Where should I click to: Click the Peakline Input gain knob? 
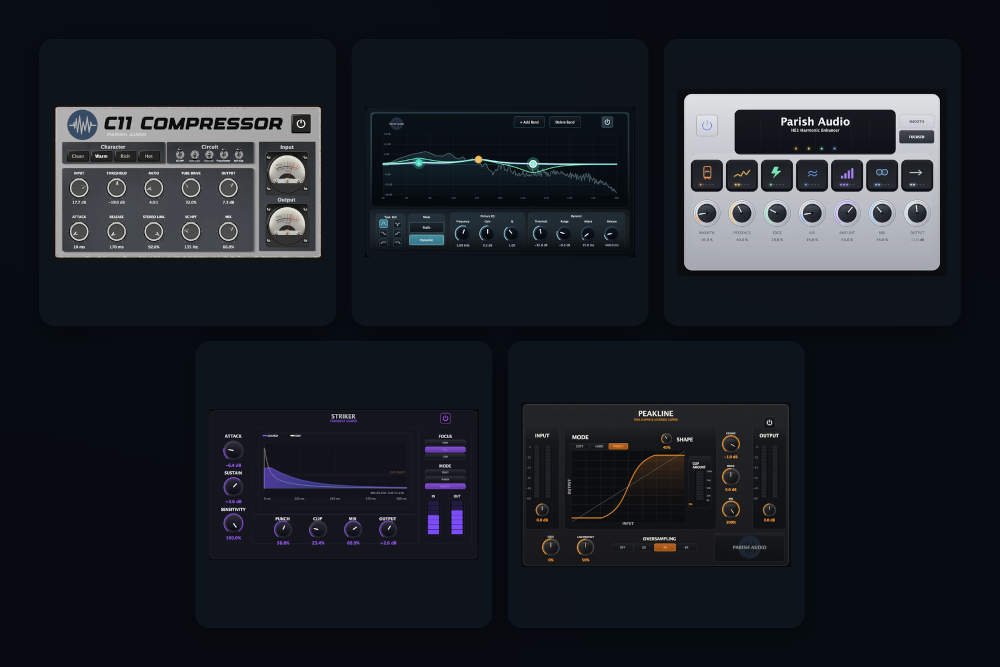tap(542, 509)
